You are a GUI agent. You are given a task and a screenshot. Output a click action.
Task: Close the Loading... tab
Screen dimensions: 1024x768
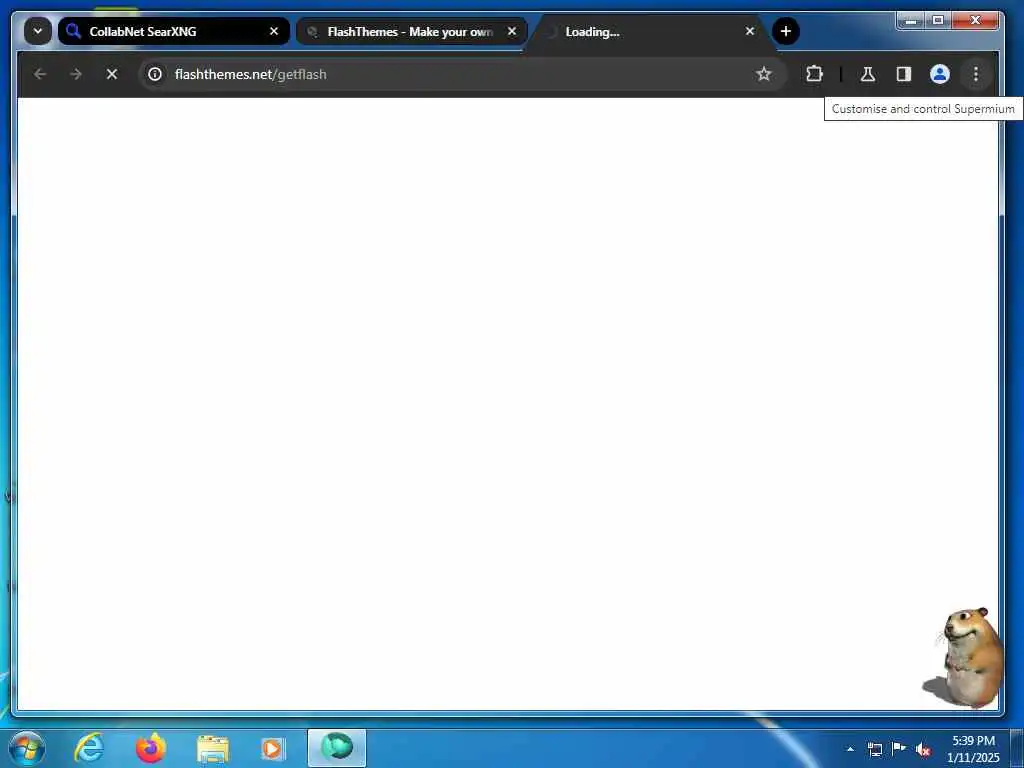pyautogui.click(x=750, y=31)
